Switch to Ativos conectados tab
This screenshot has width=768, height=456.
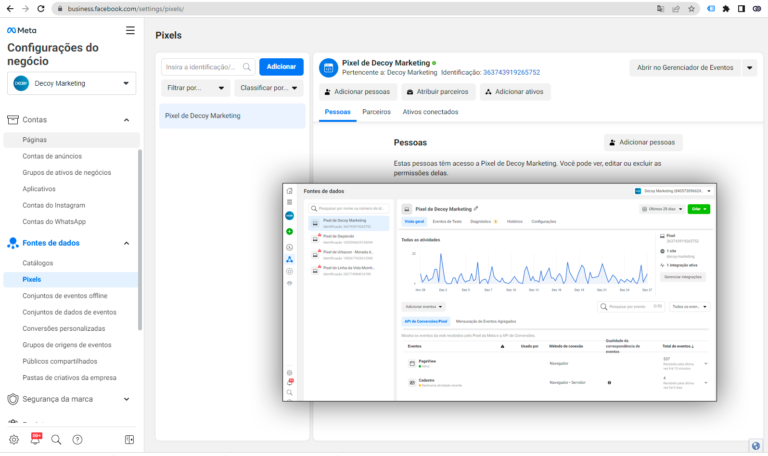430,112
